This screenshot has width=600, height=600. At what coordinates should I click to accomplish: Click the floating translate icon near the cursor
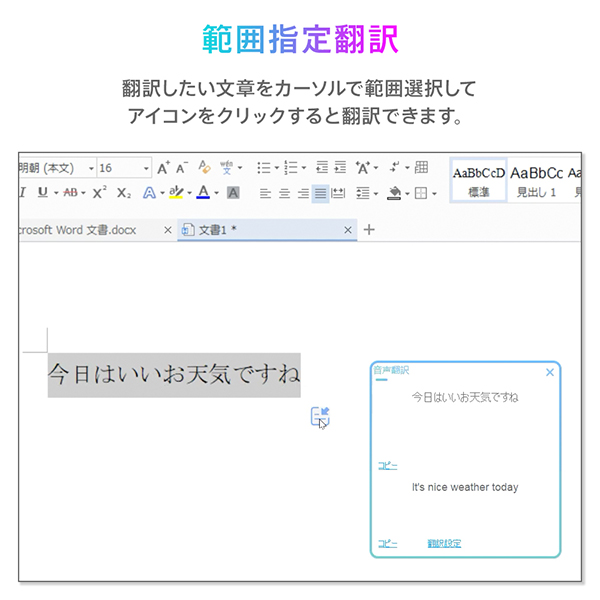click(320, 416)
